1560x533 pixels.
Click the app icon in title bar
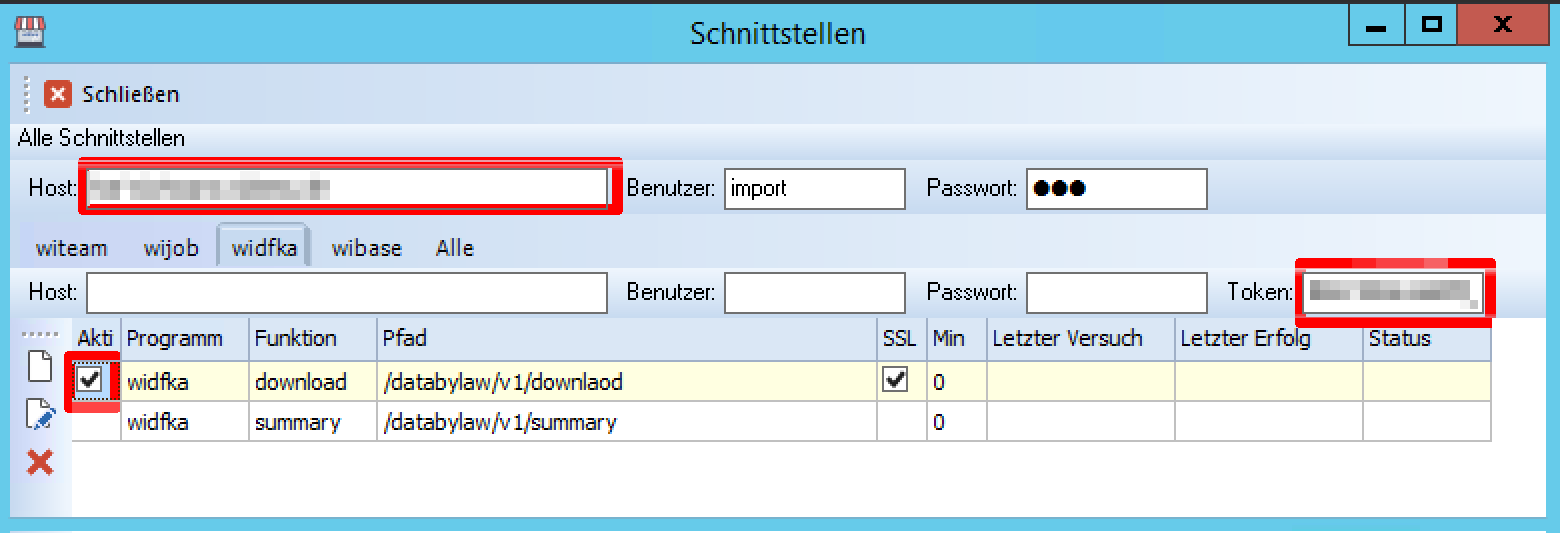tap(30, 32)
